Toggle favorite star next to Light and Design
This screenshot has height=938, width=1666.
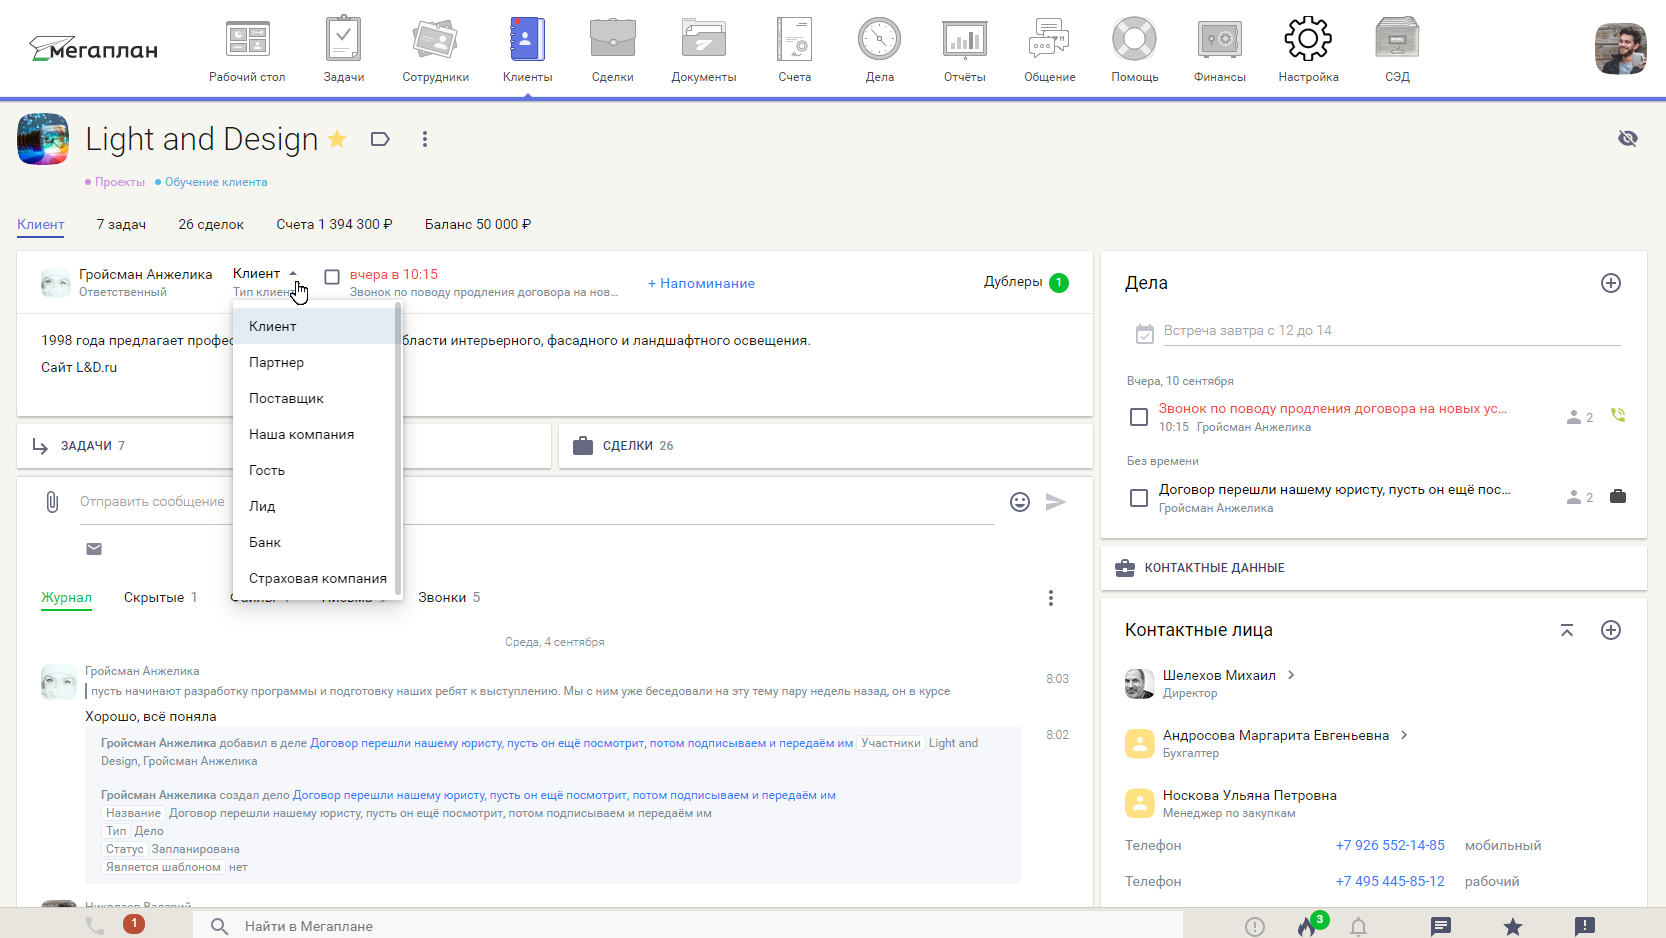point(337,139)
